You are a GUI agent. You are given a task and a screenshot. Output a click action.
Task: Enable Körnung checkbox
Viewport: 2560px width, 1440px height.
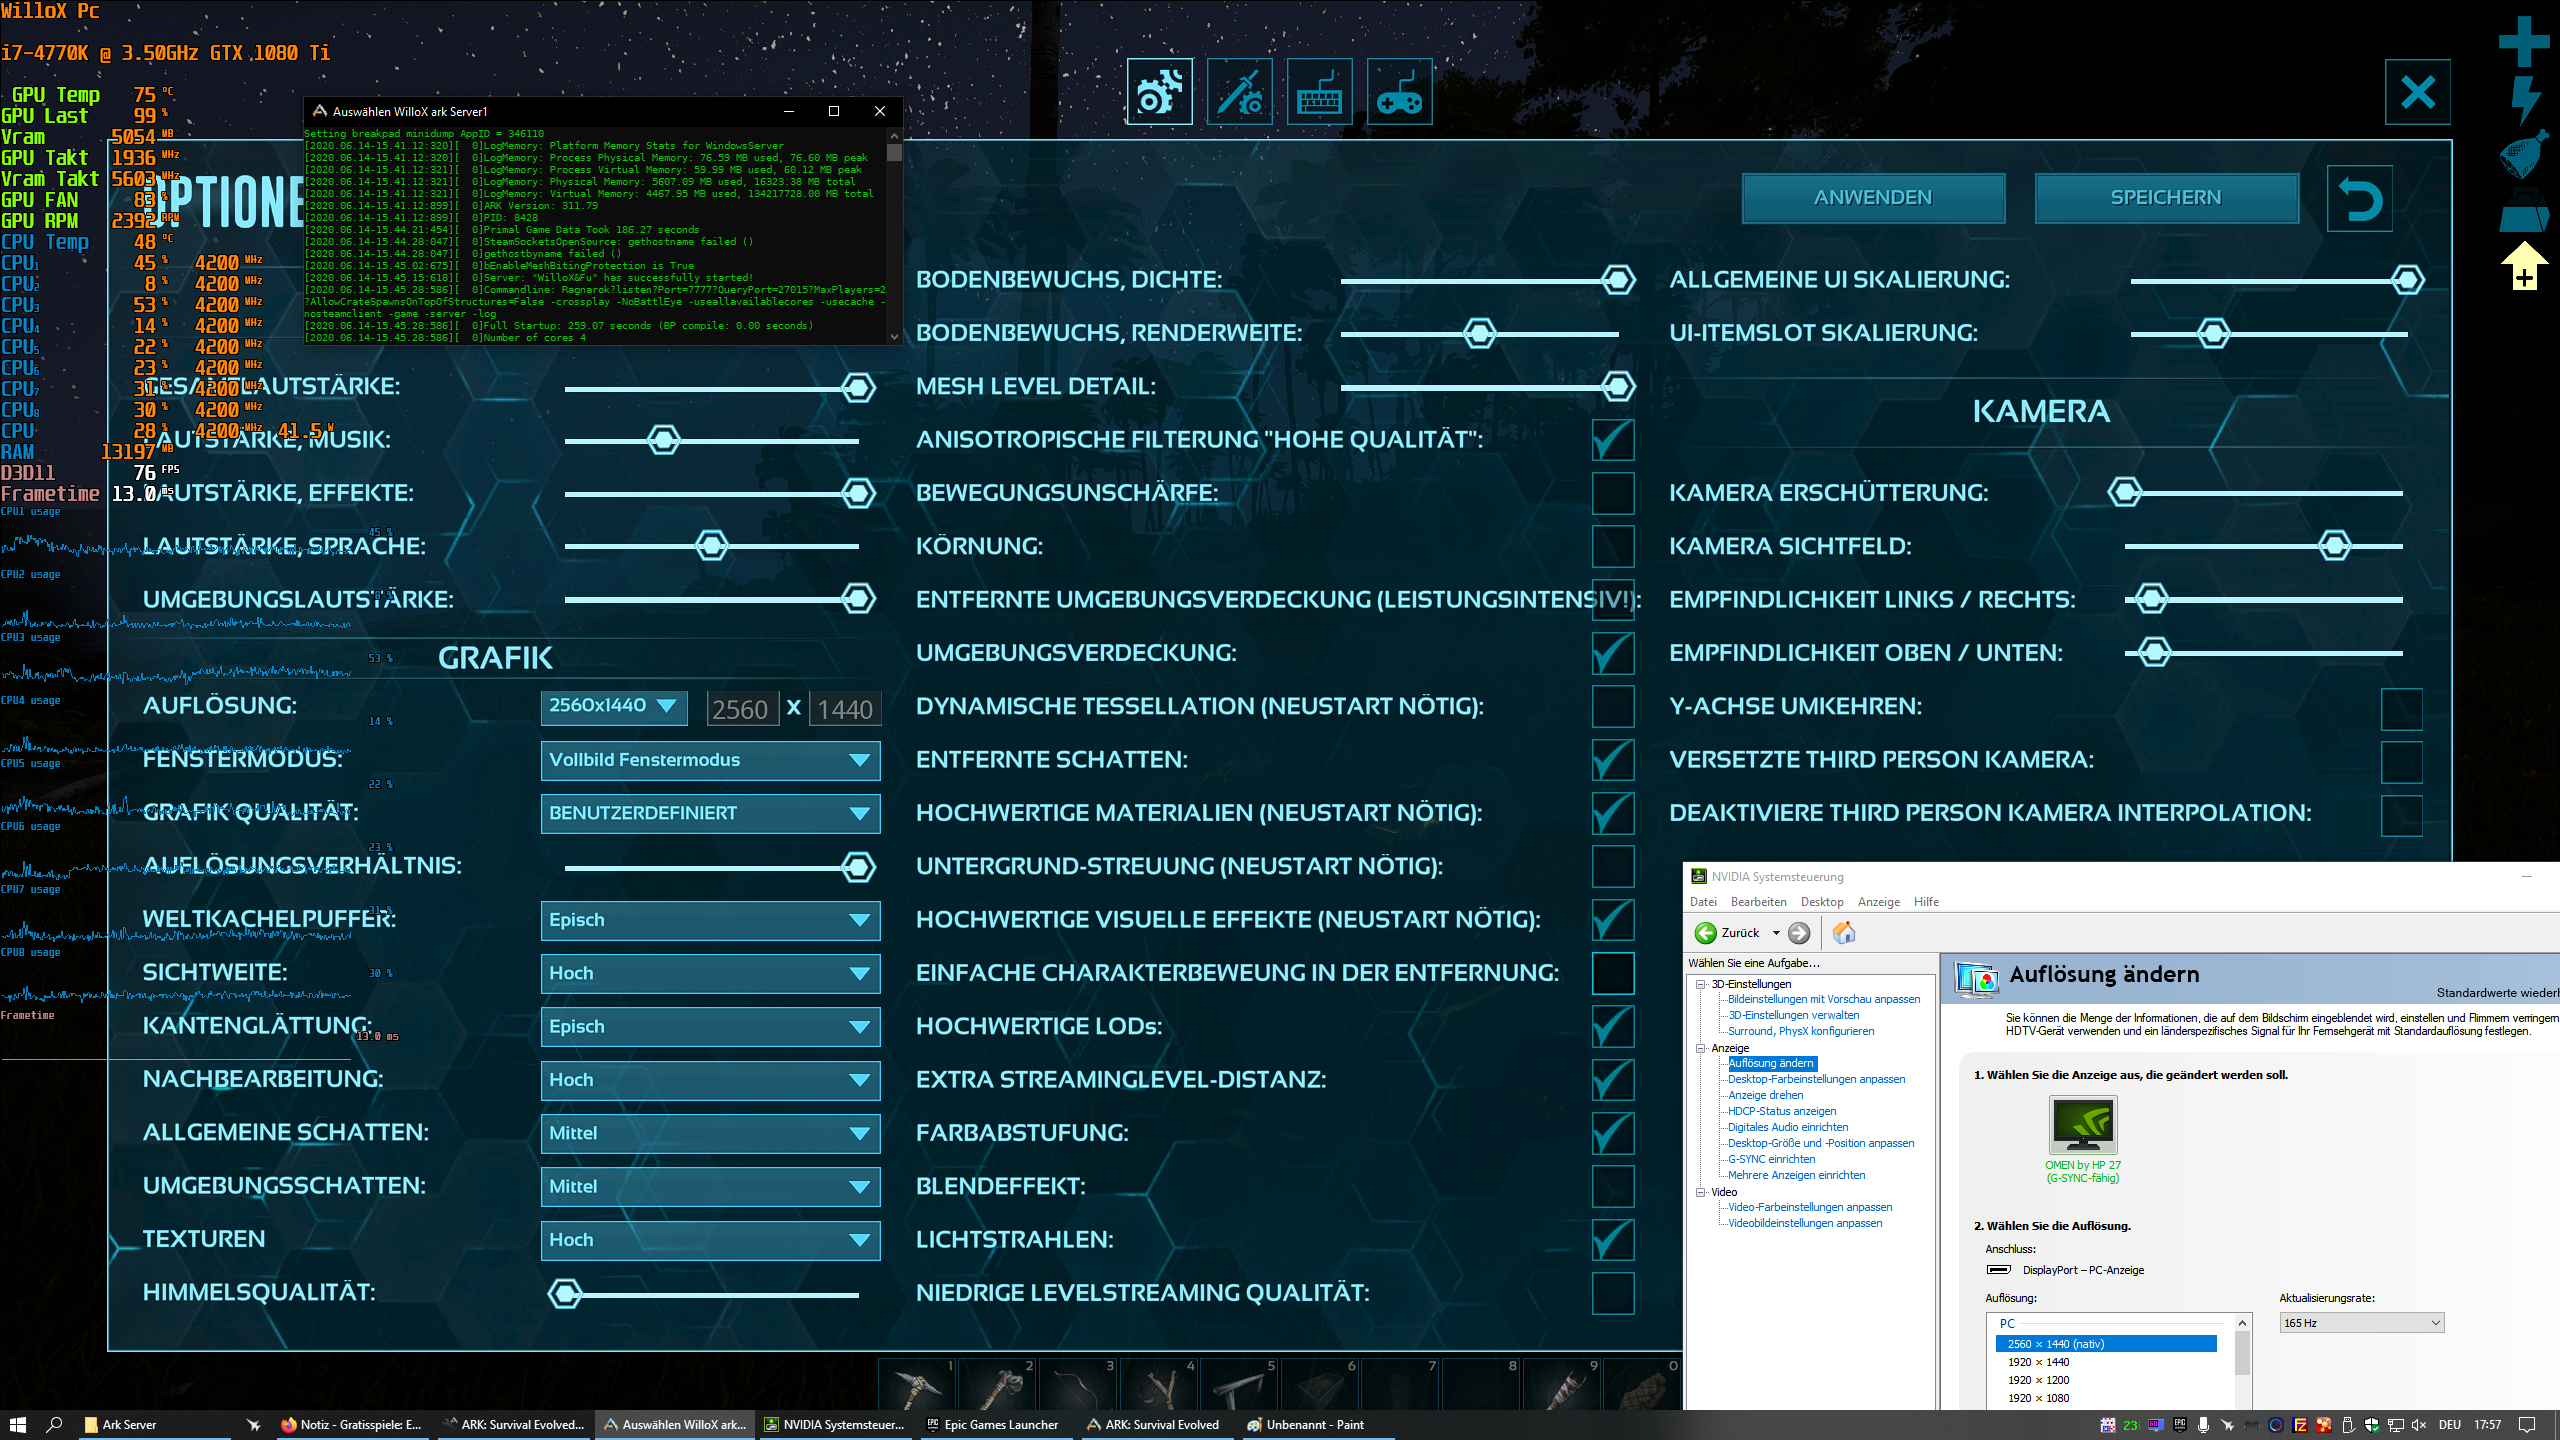coord(1613,546)
